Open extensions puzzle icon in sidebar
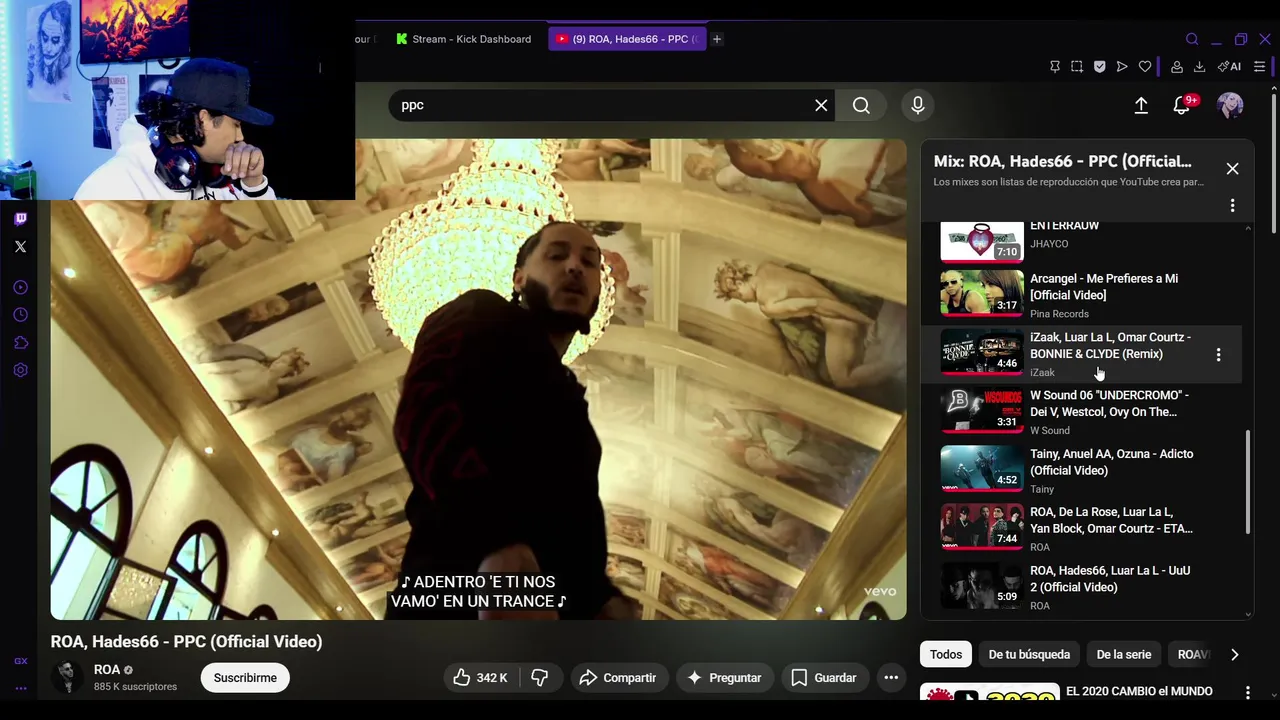Screen dimensions: 1280x720 point(20,343)
